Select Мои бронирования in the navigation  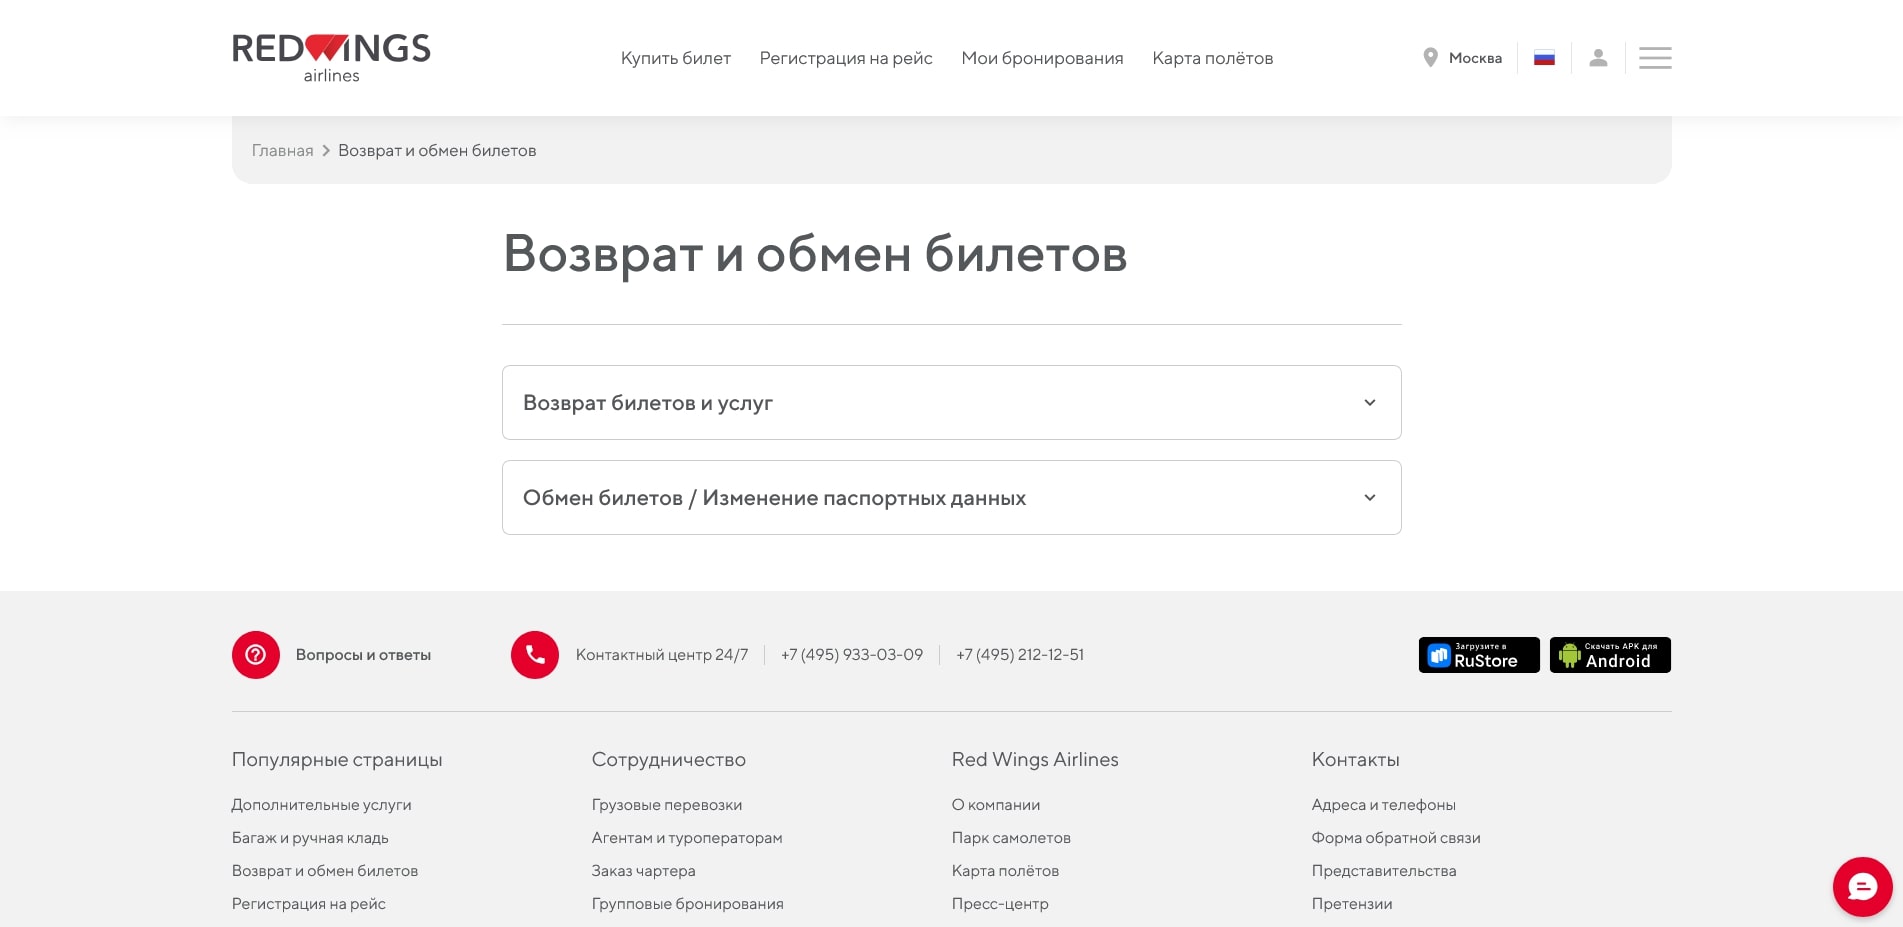coord(1042,57)
